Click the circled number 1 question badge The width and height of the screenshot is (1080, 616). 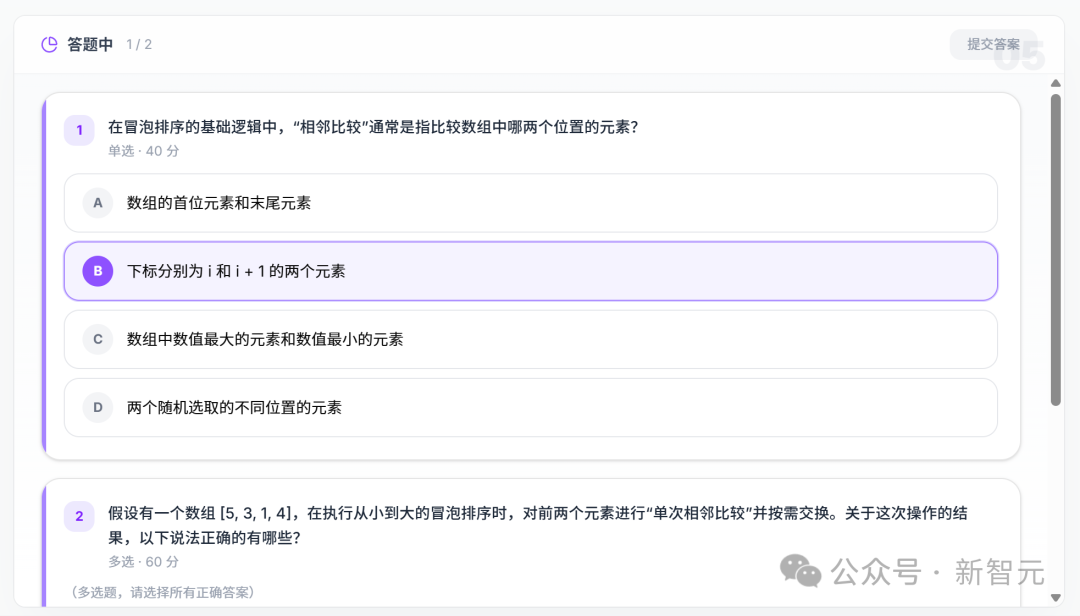tap(79, 130)
